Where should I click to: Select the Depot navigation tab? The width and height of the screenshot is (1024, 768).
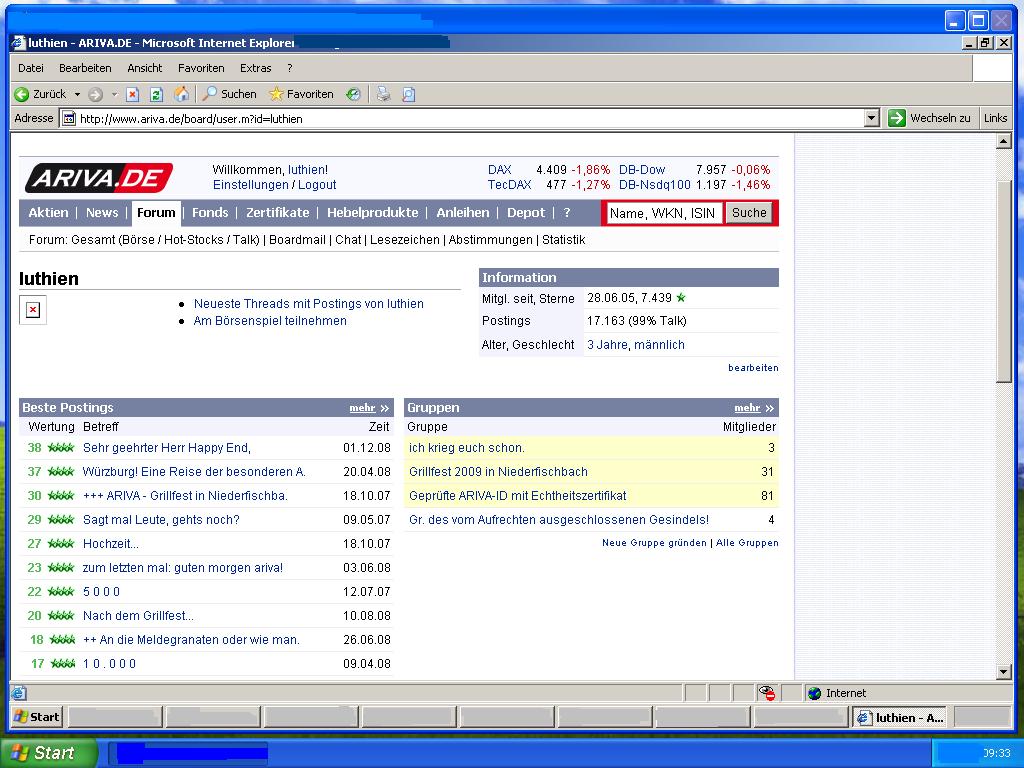[526, 212]
